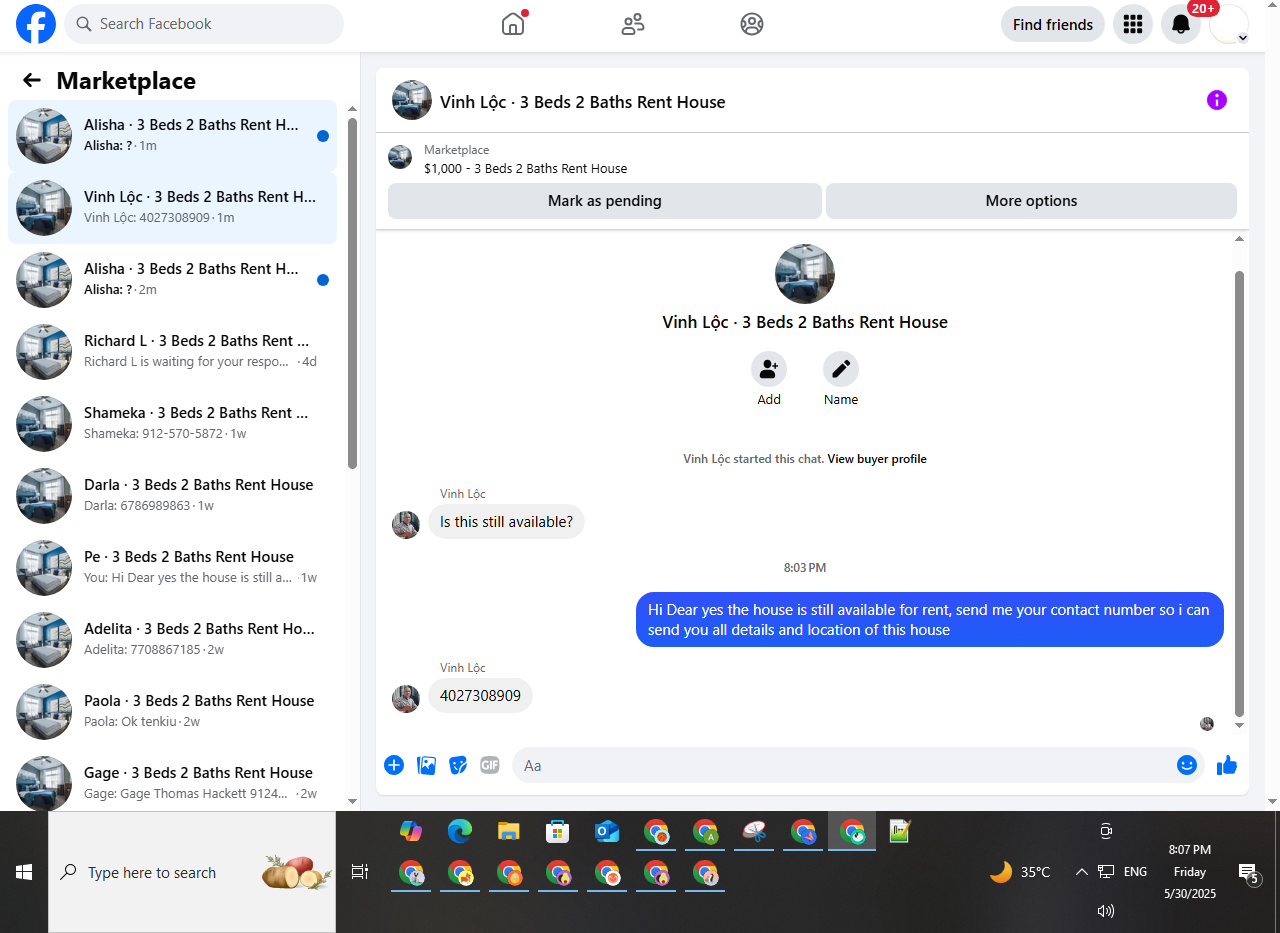1280x933 pixels.
Task: Open conversation information purple info icon
Action: click(x=1217, y=100)
